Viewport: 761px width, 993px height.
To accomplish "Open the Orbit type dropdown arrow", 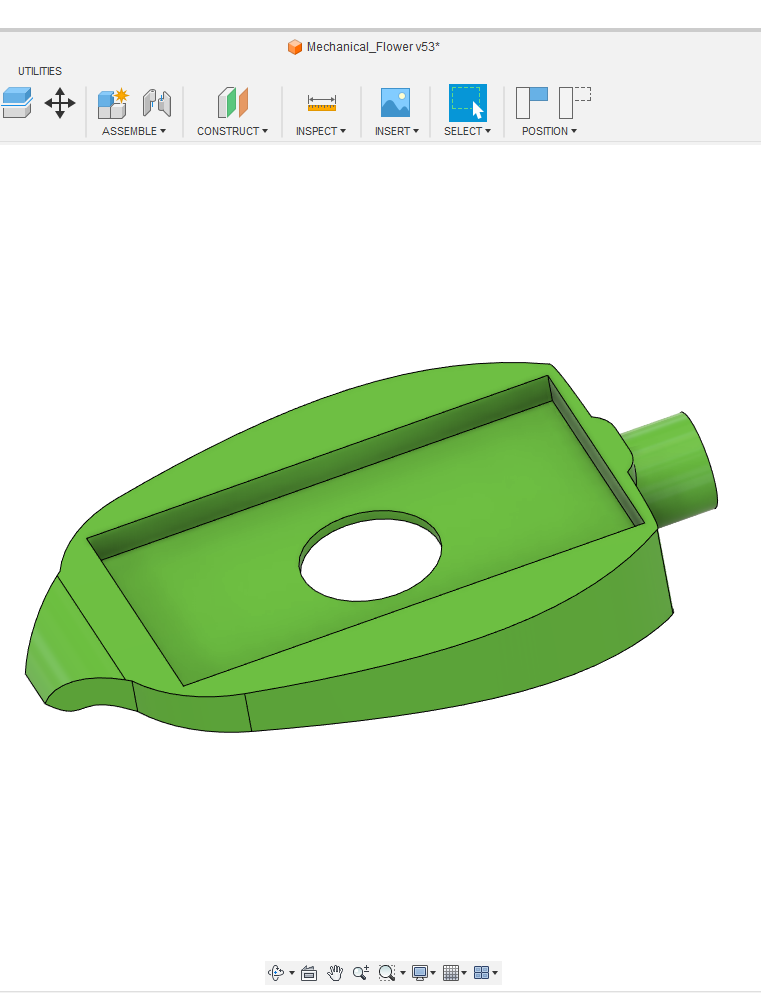I will tap(292, 973).
